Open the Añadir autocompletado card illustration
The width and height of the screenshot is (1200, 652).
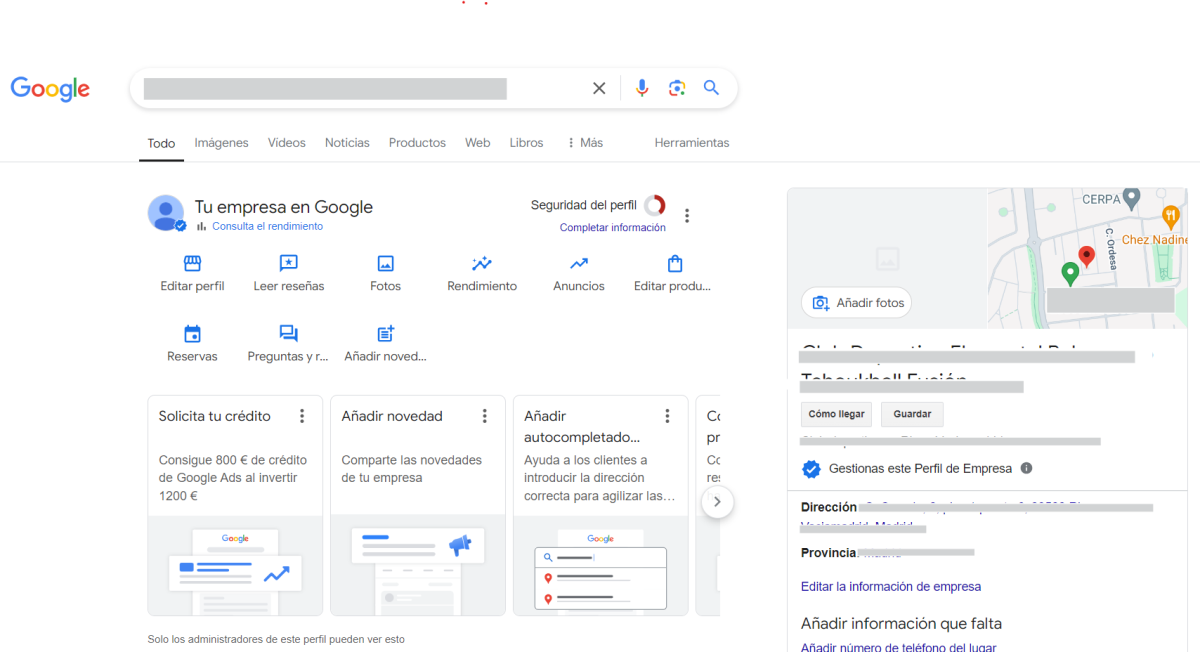coord(601,565)
